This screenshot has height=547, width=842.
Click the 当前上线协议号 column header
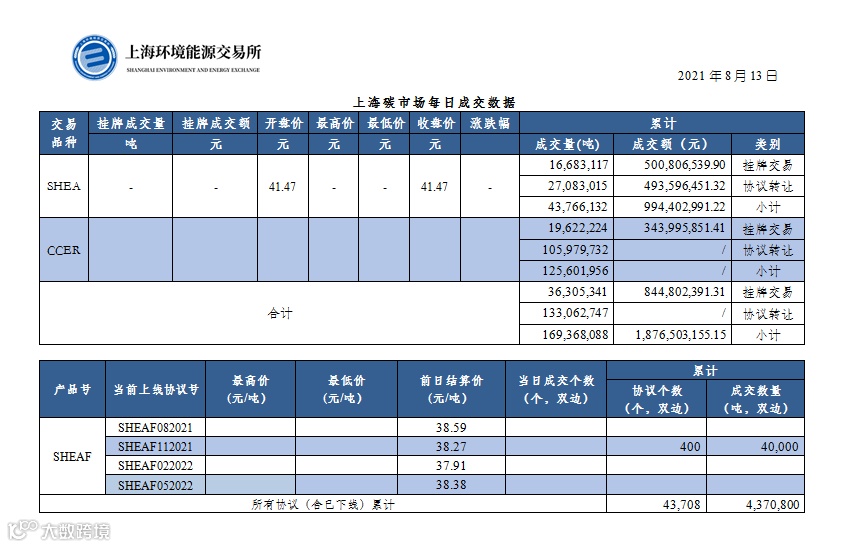[156, 389]
